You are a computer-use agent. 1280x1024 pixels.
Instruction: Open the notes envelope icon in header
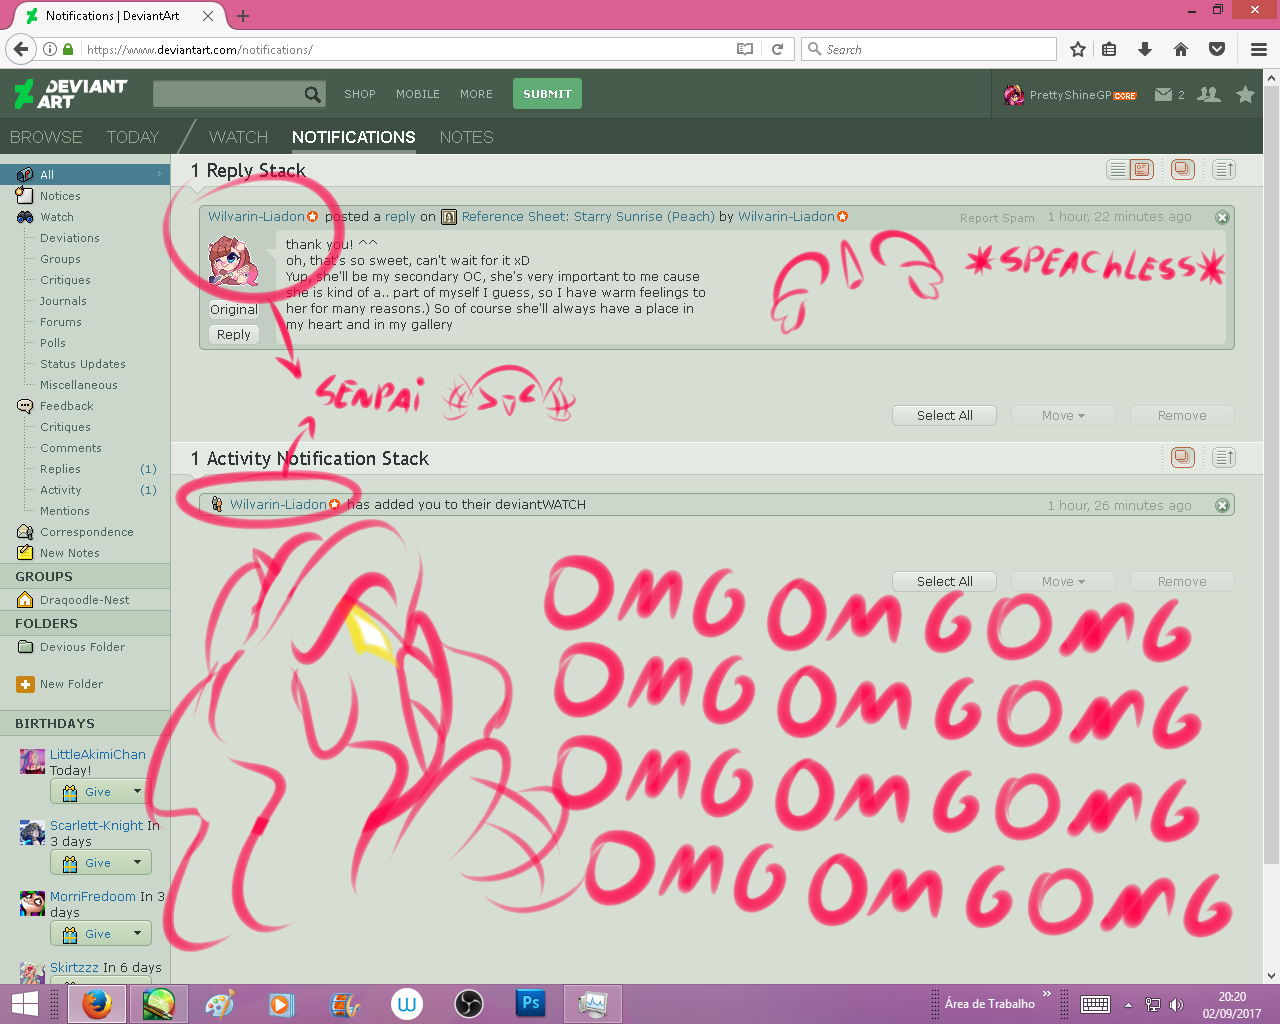1163,94
